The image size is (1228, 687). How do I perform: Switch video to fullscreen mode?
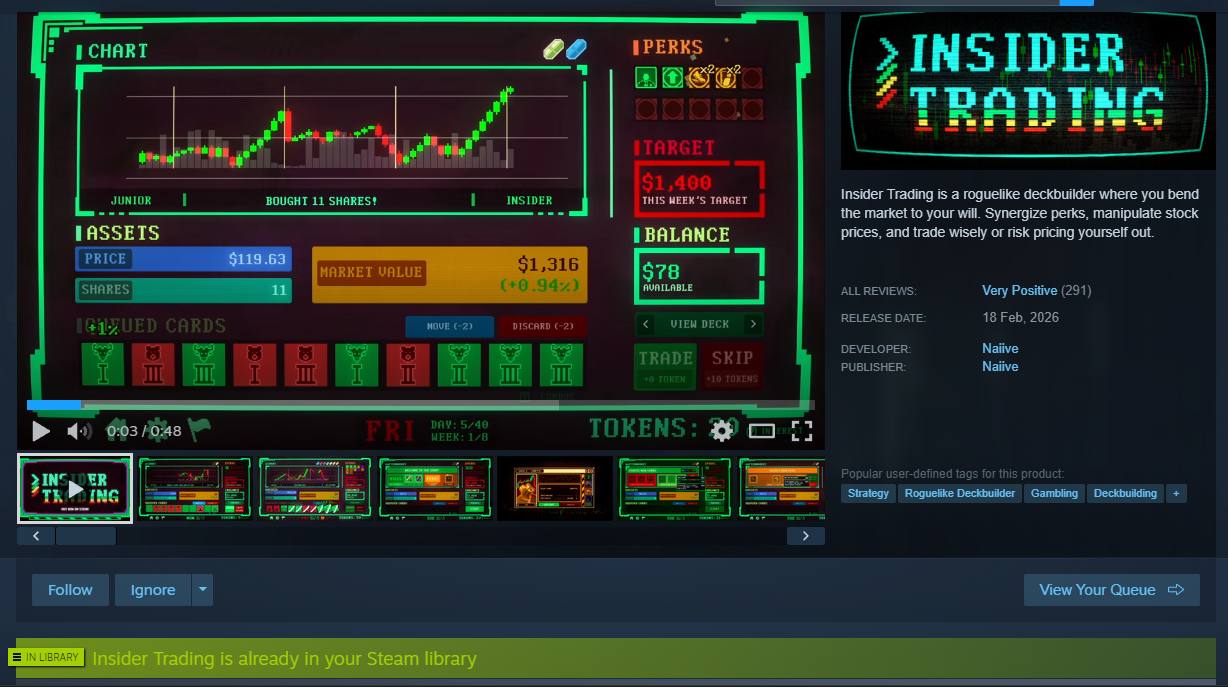coord(802,431)
